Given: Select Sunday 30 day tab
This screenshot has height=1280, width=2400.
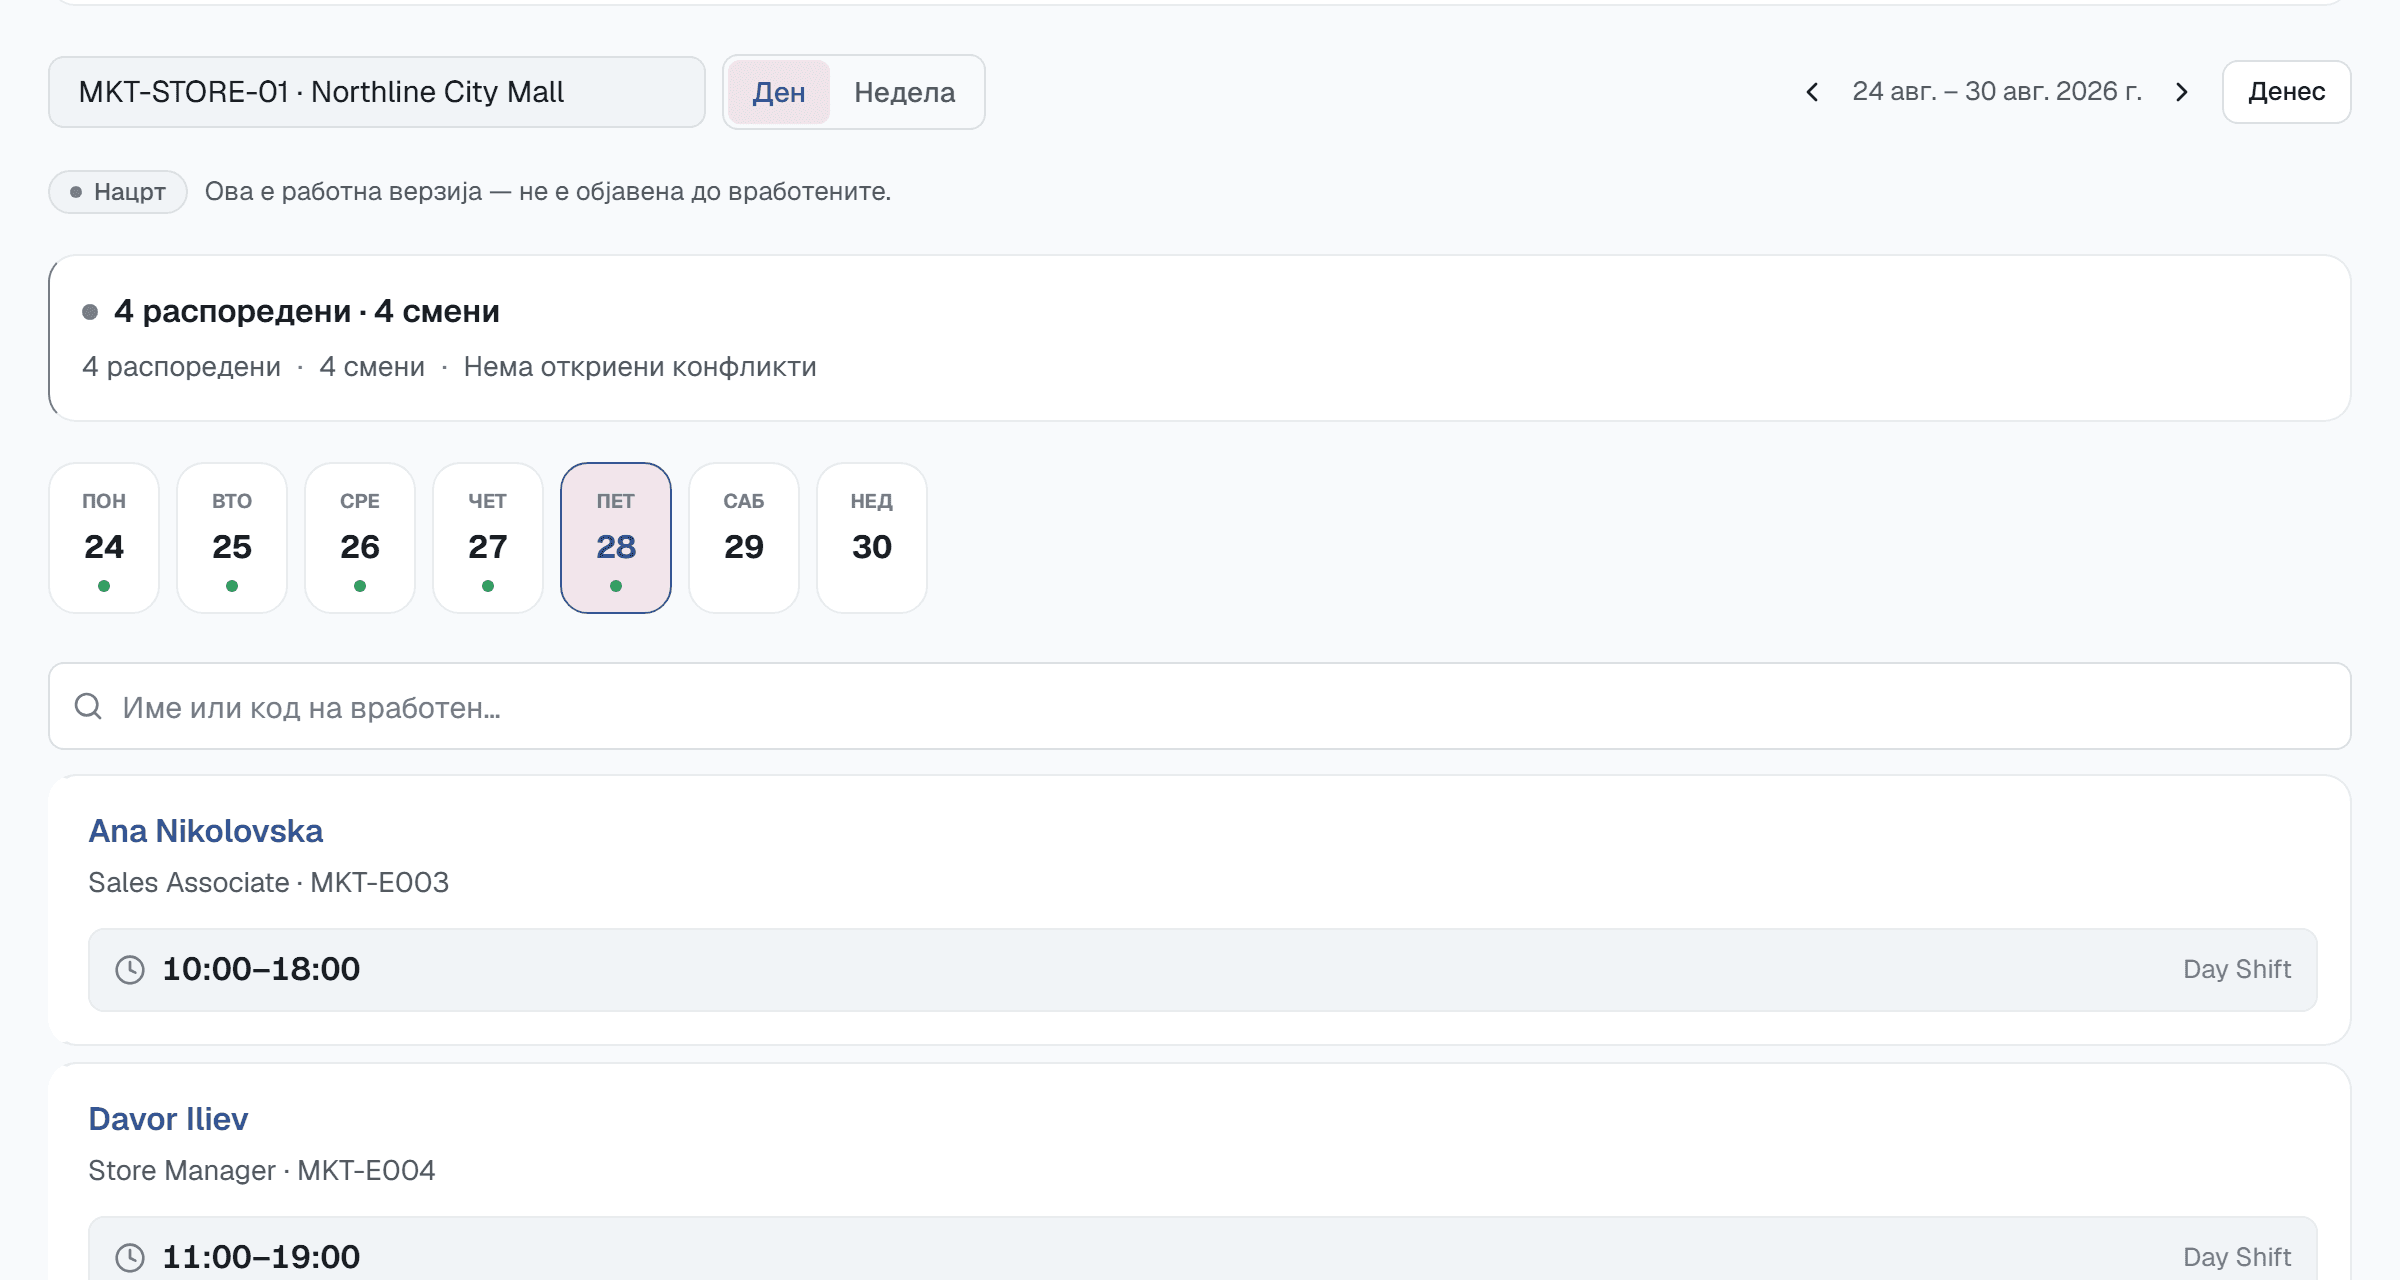Looking at the screenshot, I should [872, 538].
